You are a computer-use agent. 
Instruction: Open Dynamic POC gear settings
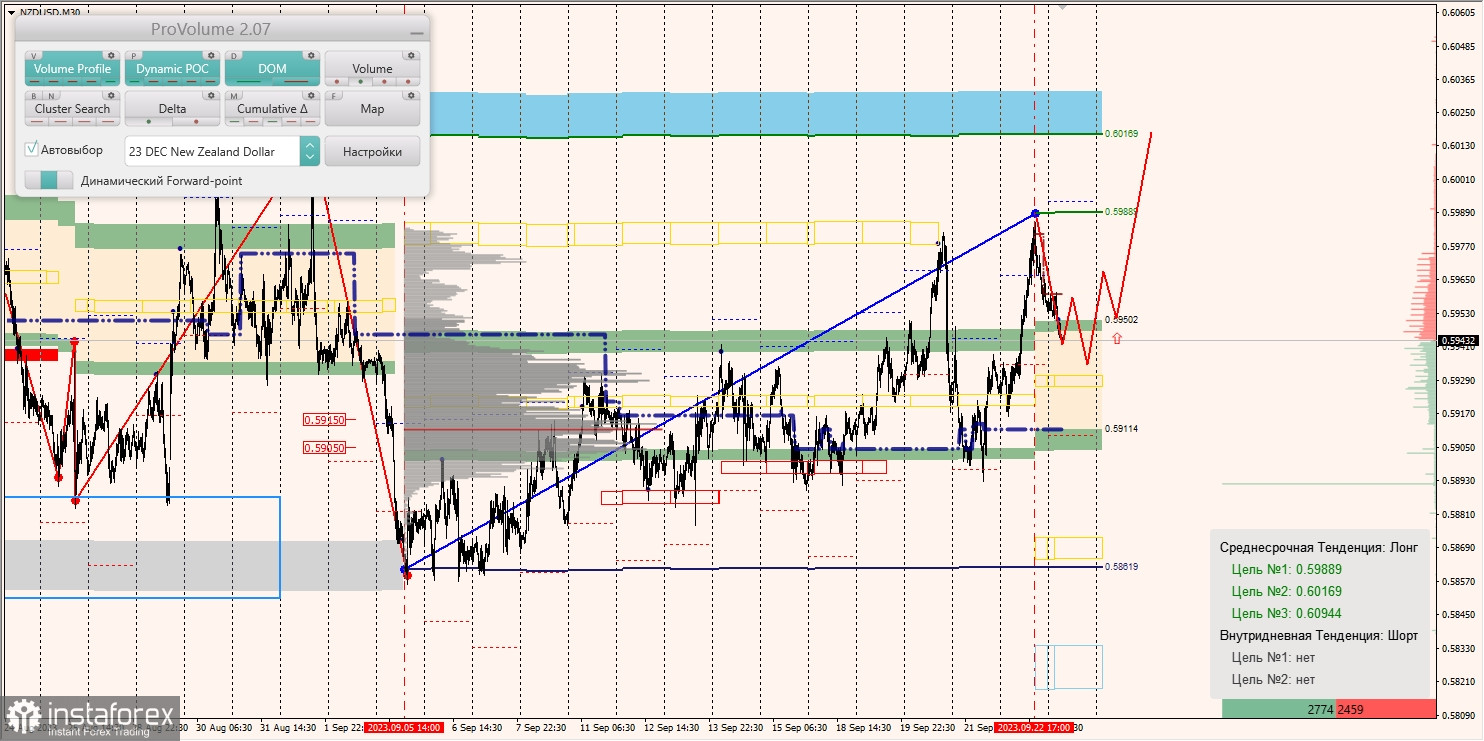[x=211, y=56]
